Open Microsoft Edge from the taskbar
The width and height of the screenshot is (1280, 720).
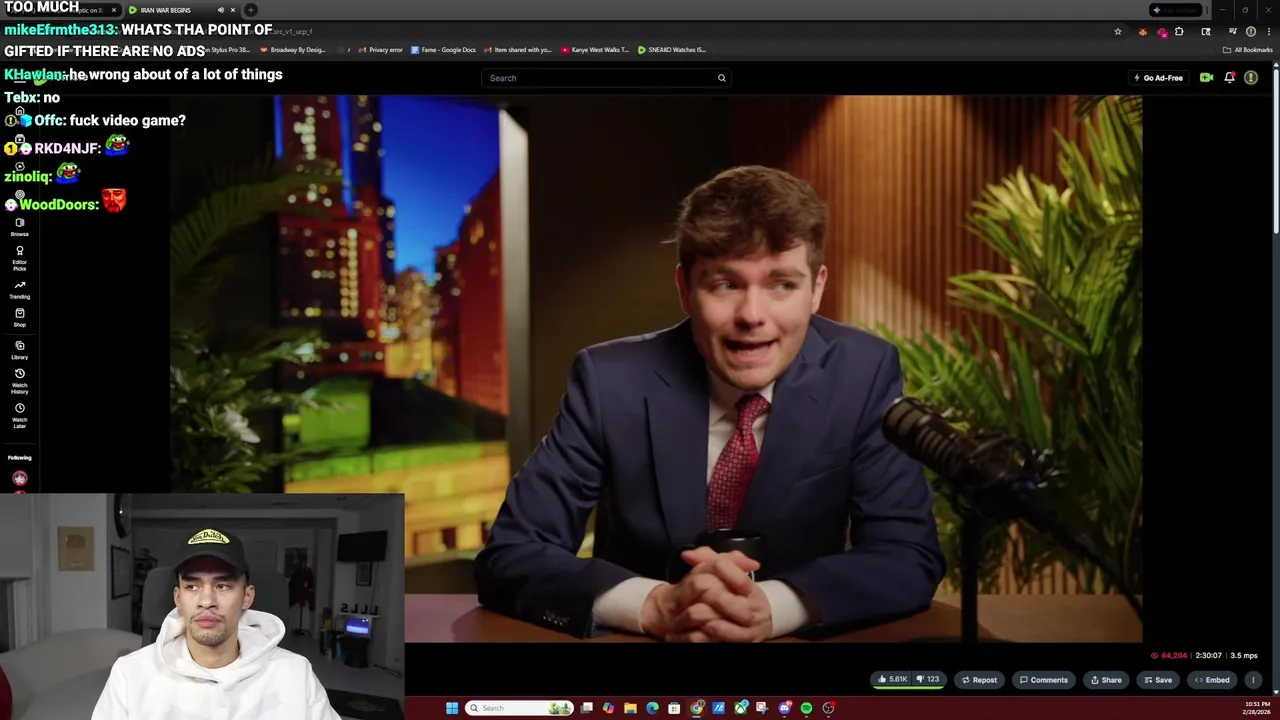pos(652,708)
